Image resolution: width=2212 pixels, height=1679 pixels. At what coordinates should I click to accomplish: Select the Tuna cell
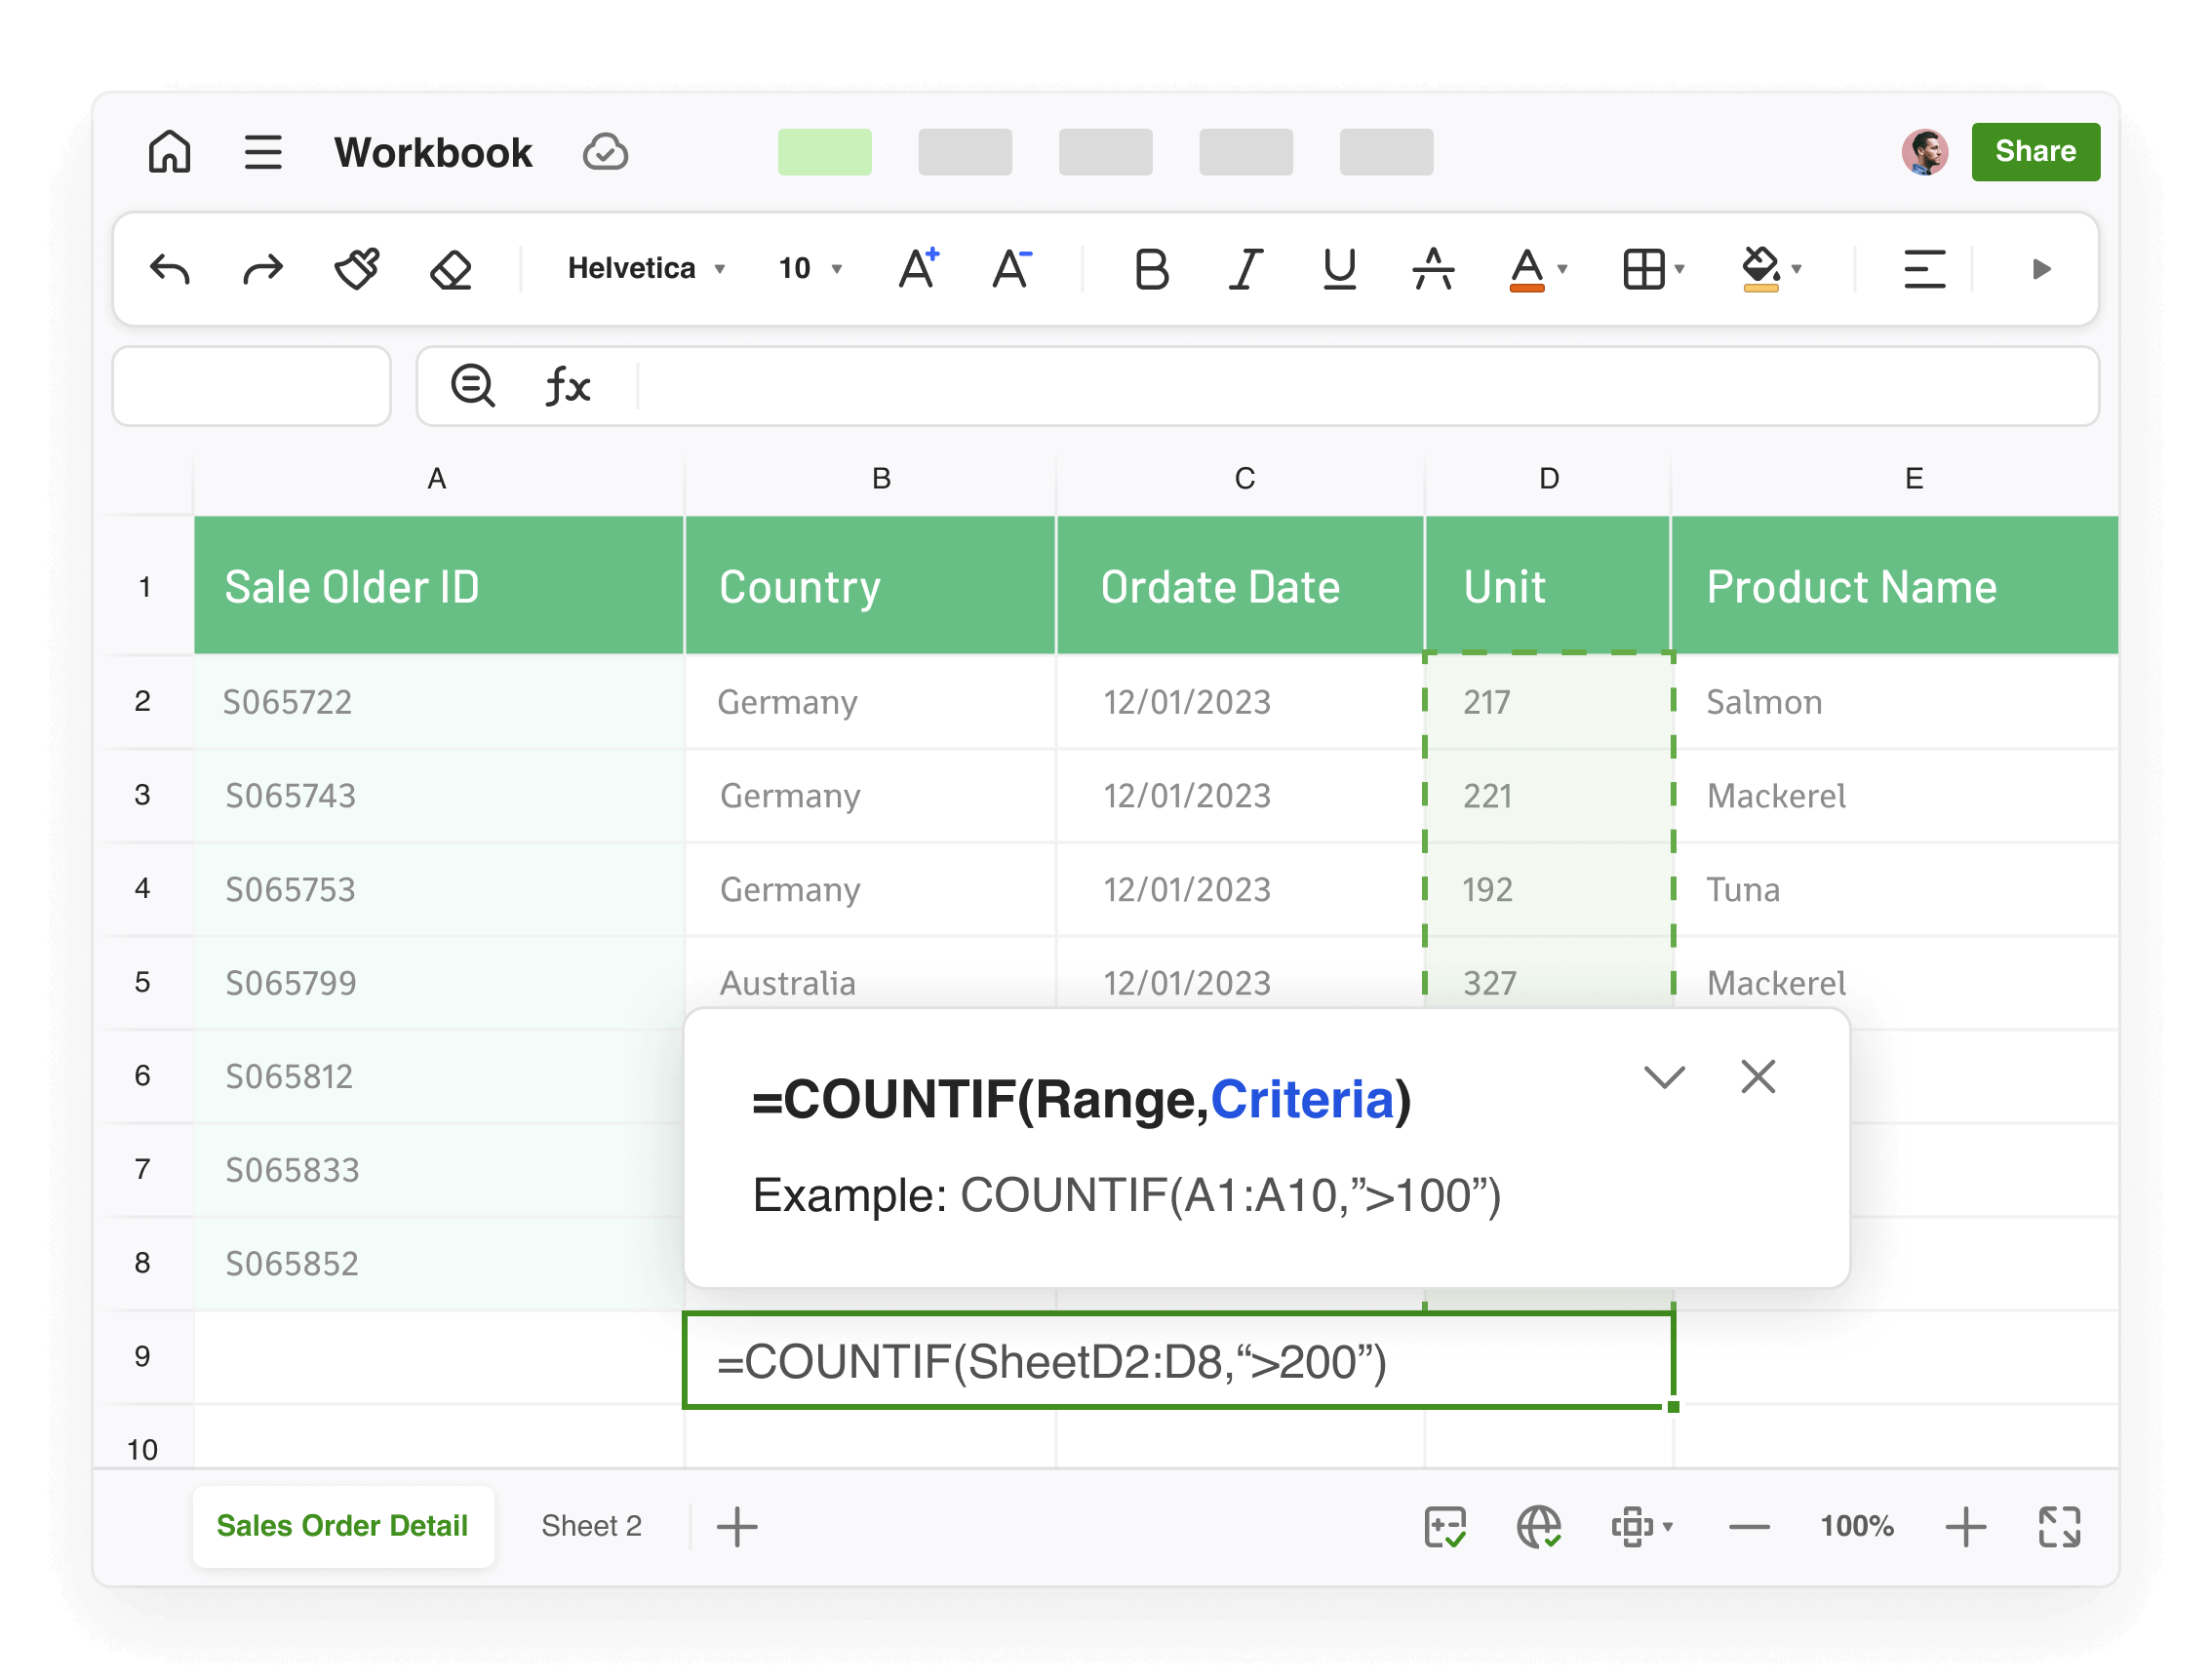pos(1895,889)
